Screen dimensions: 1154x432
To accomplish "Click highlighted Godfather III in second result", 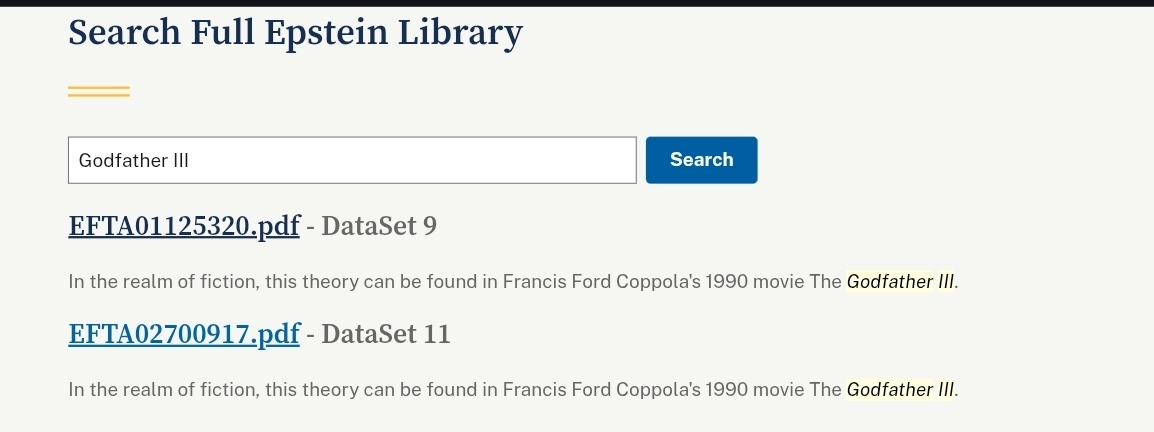I will coord(901,389).
